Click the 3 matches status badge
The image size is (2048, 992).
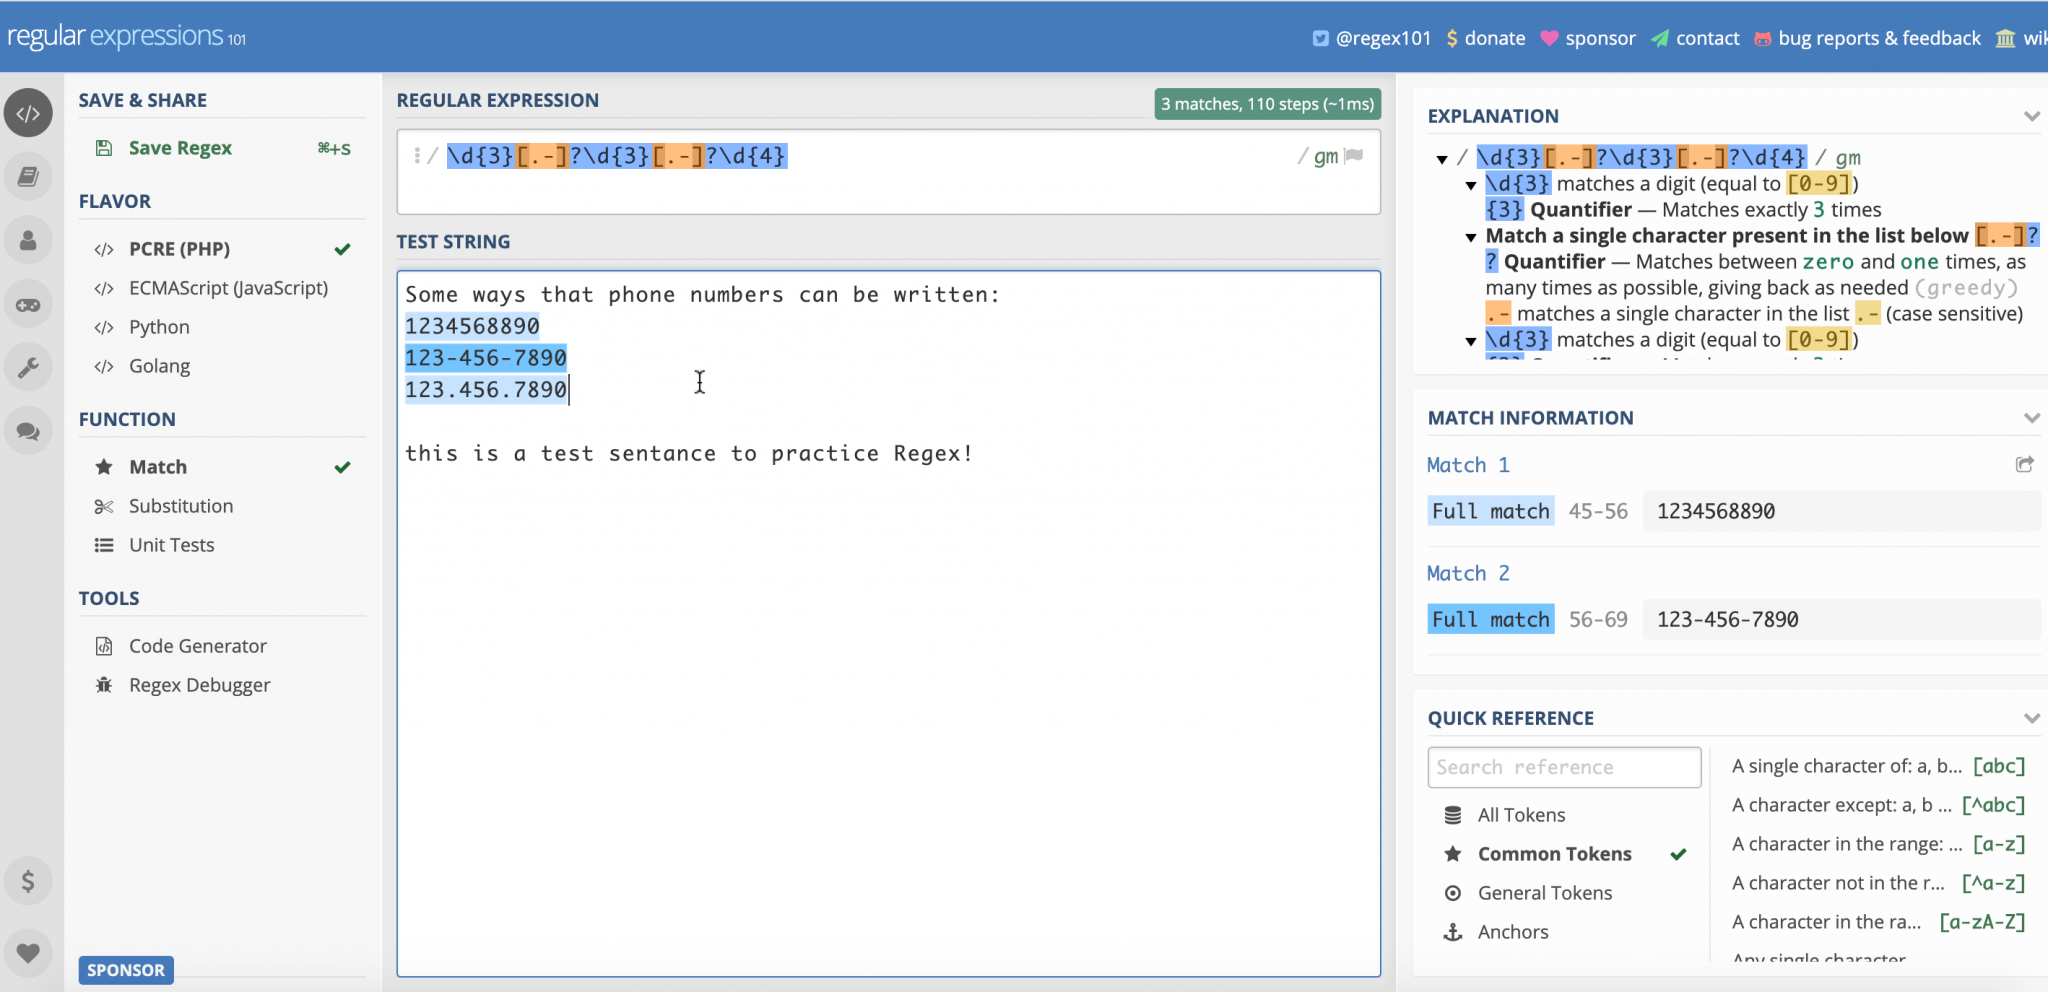1266,103
